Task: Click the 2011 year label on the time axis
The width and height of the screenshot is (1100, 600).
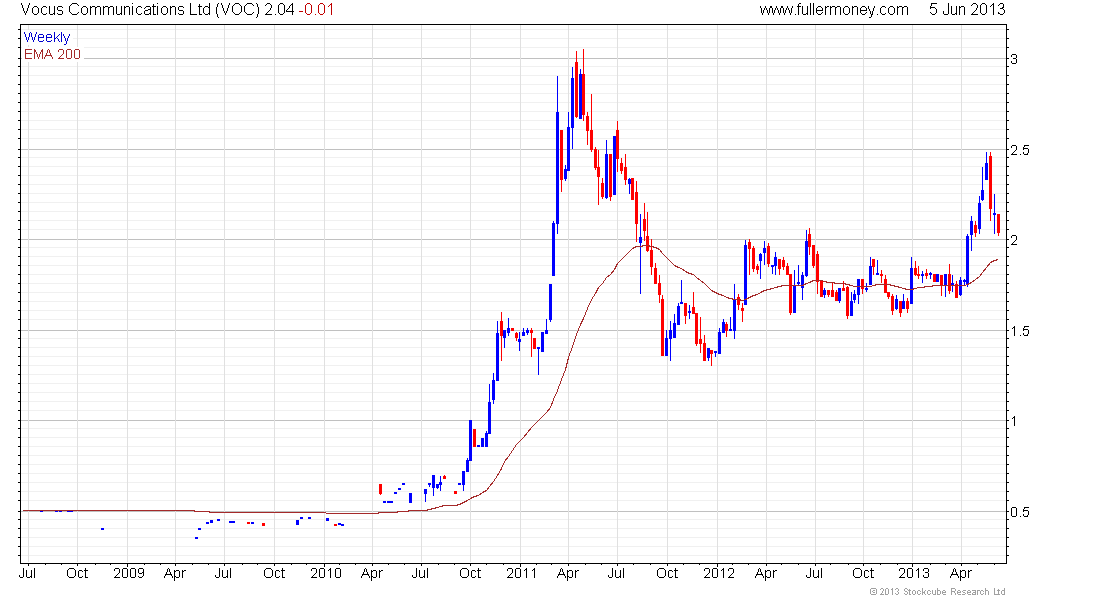Action: coord(521,573)
